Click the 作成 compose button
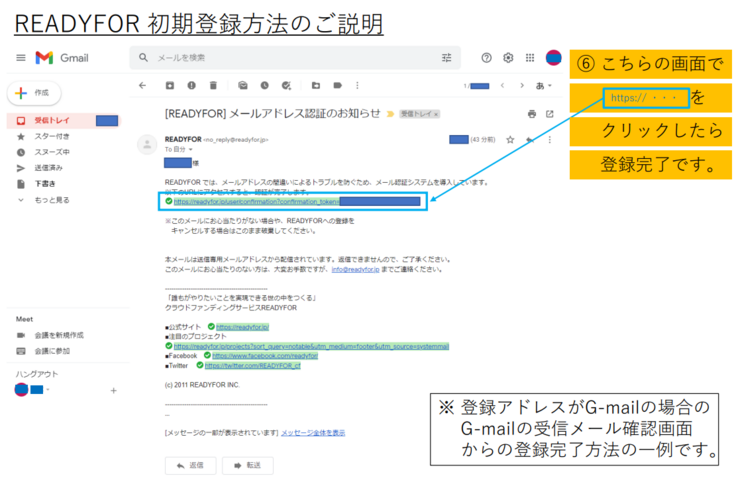The image size is (736, 486). click(33, 93)
